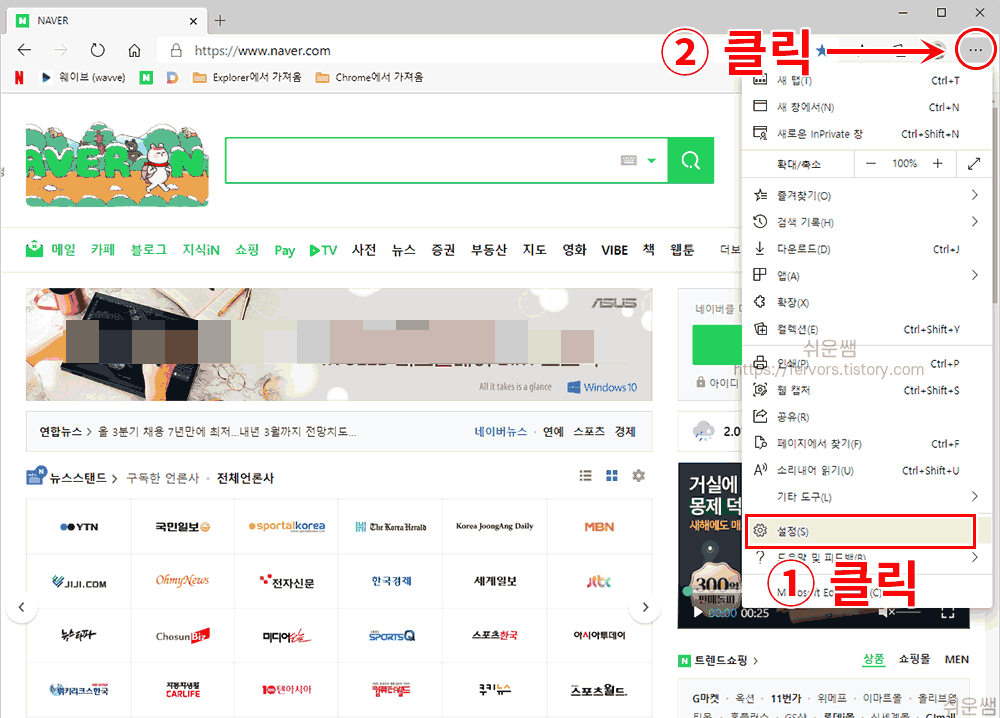Select 컬렉션(E) menu item
The height and width of the screenshot is (718, 1000).
[x=867, y=329]
